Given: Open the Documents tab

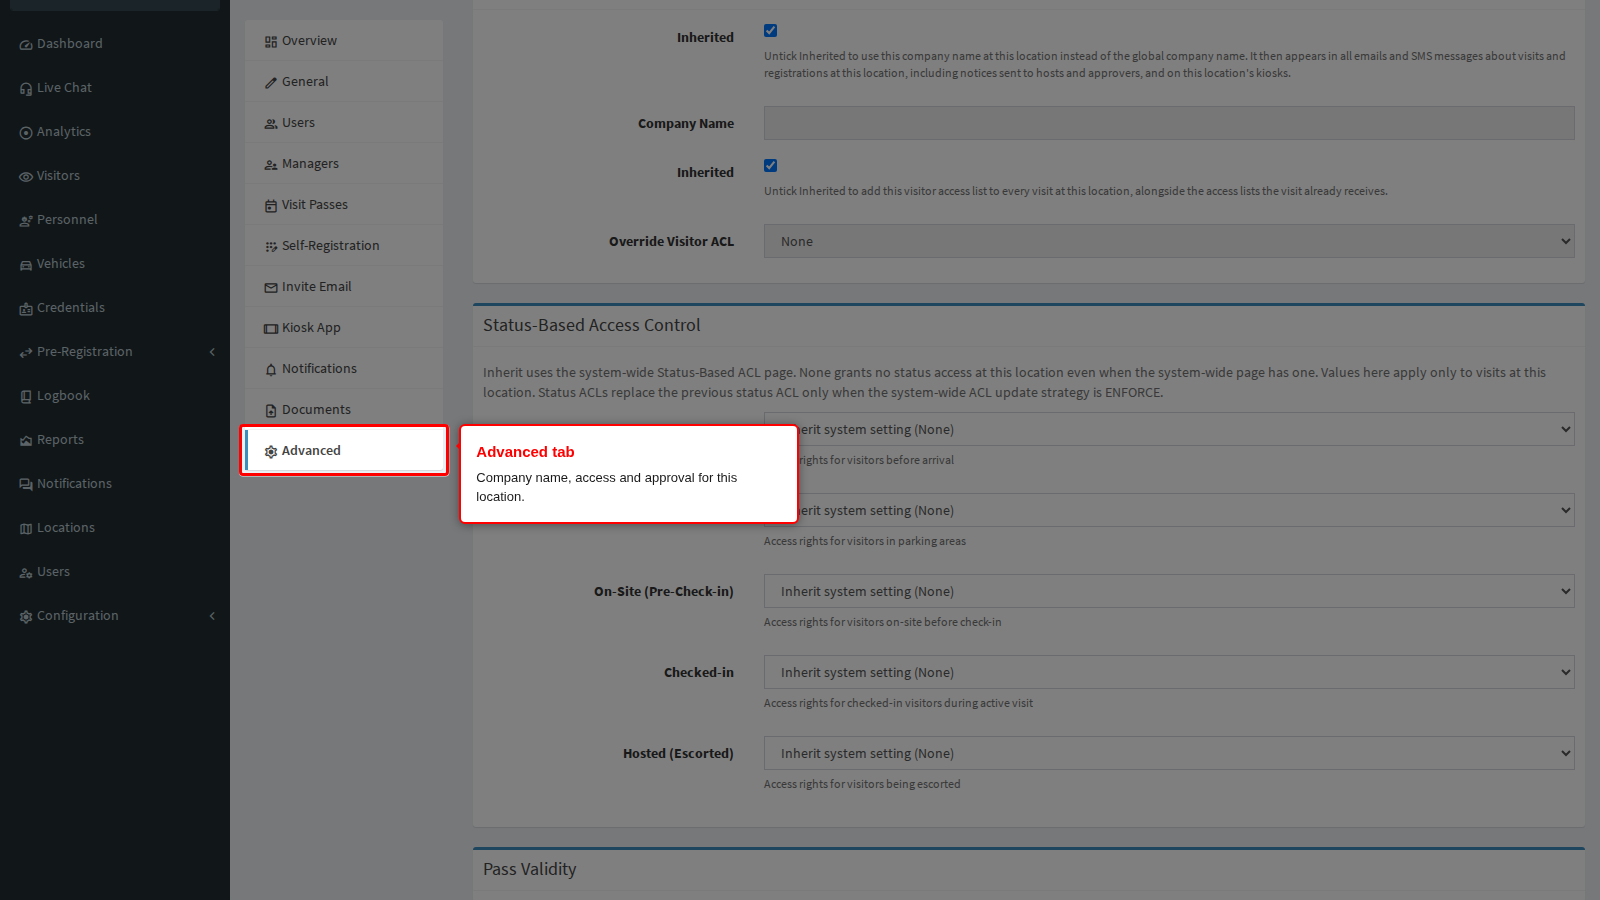Looking at the screenshot, I should point(344,410).
